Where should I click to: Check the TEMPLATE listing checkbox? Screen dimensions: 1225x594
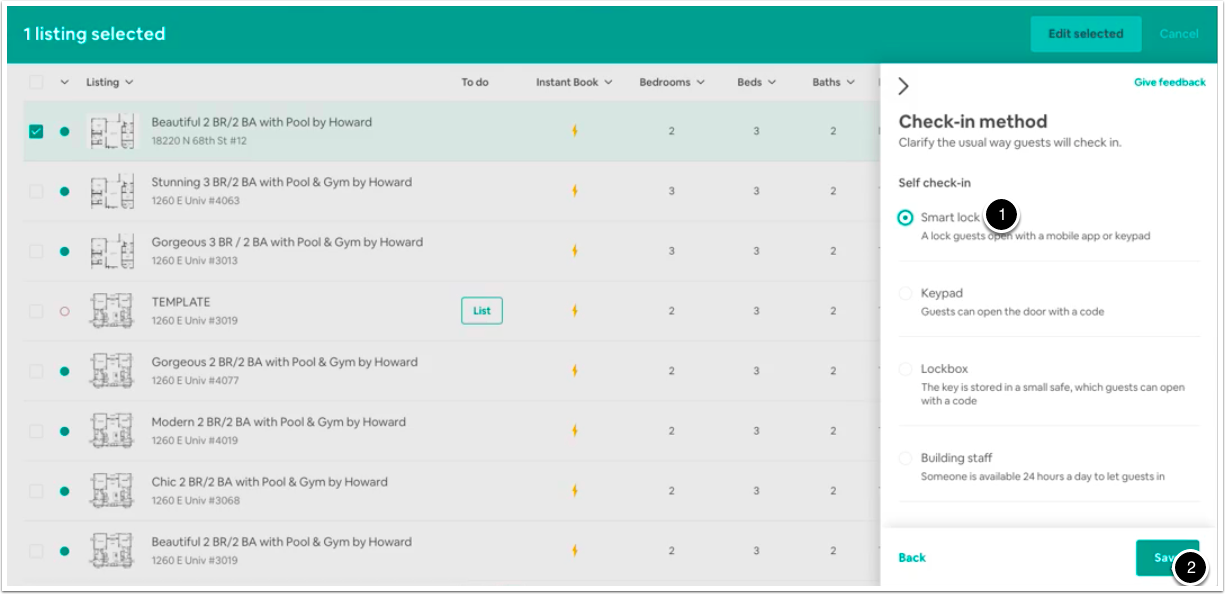click(36, 311)
